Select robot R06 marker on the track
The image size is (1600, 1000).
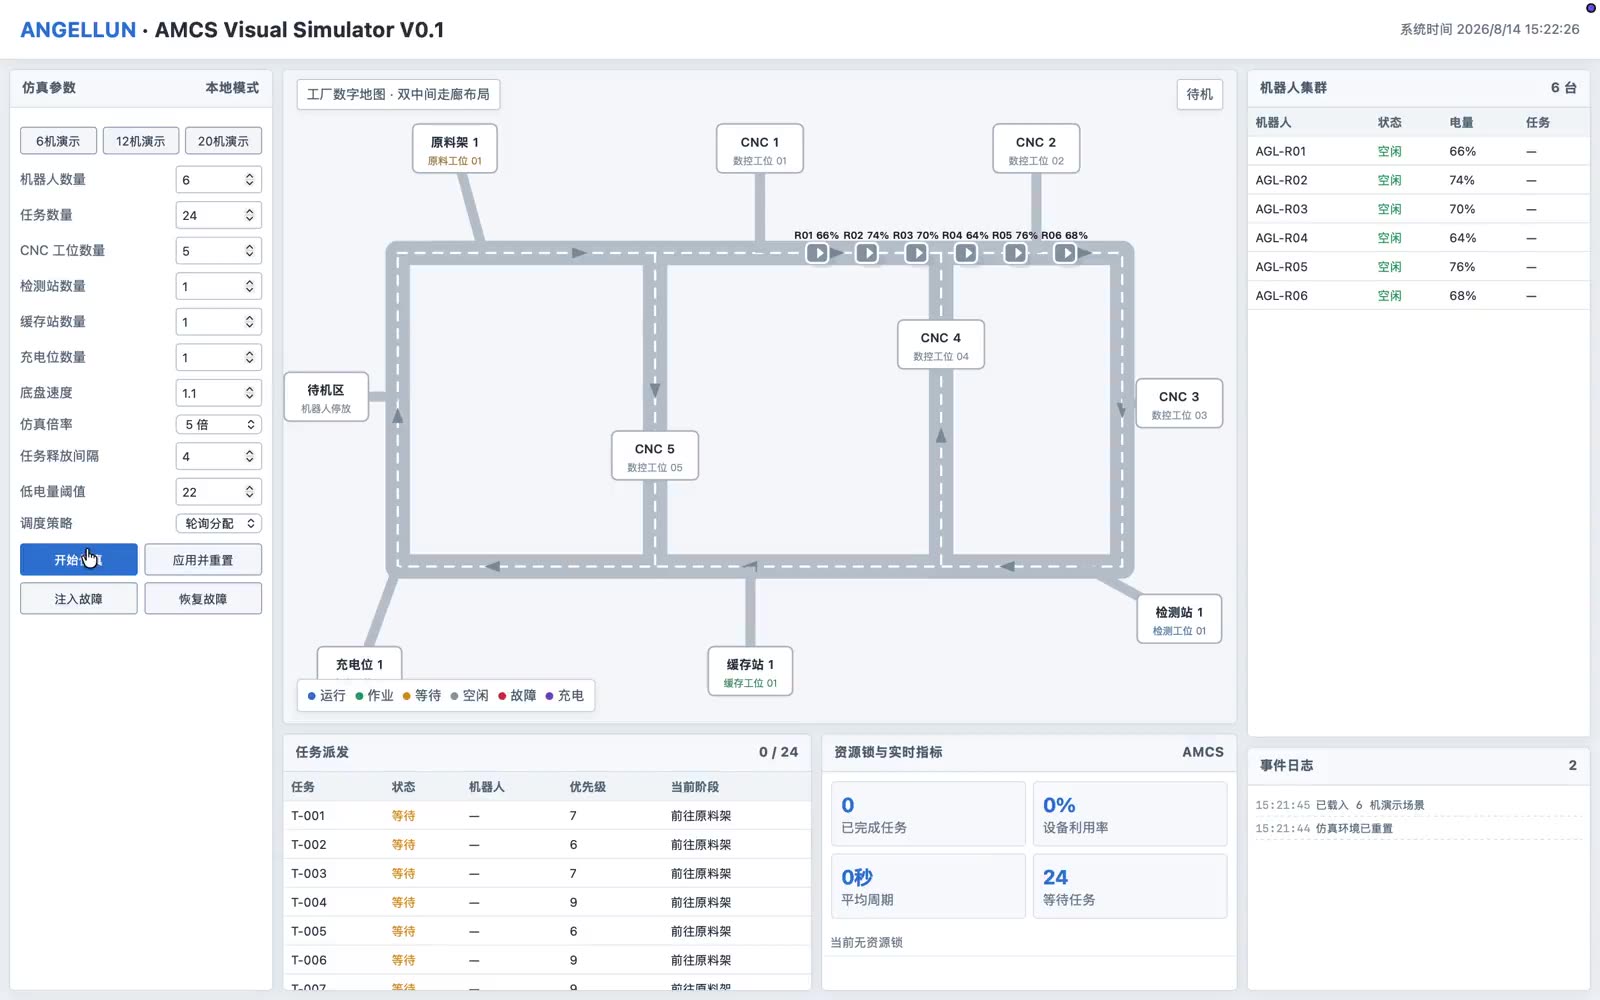click(x=1065, y=253)
